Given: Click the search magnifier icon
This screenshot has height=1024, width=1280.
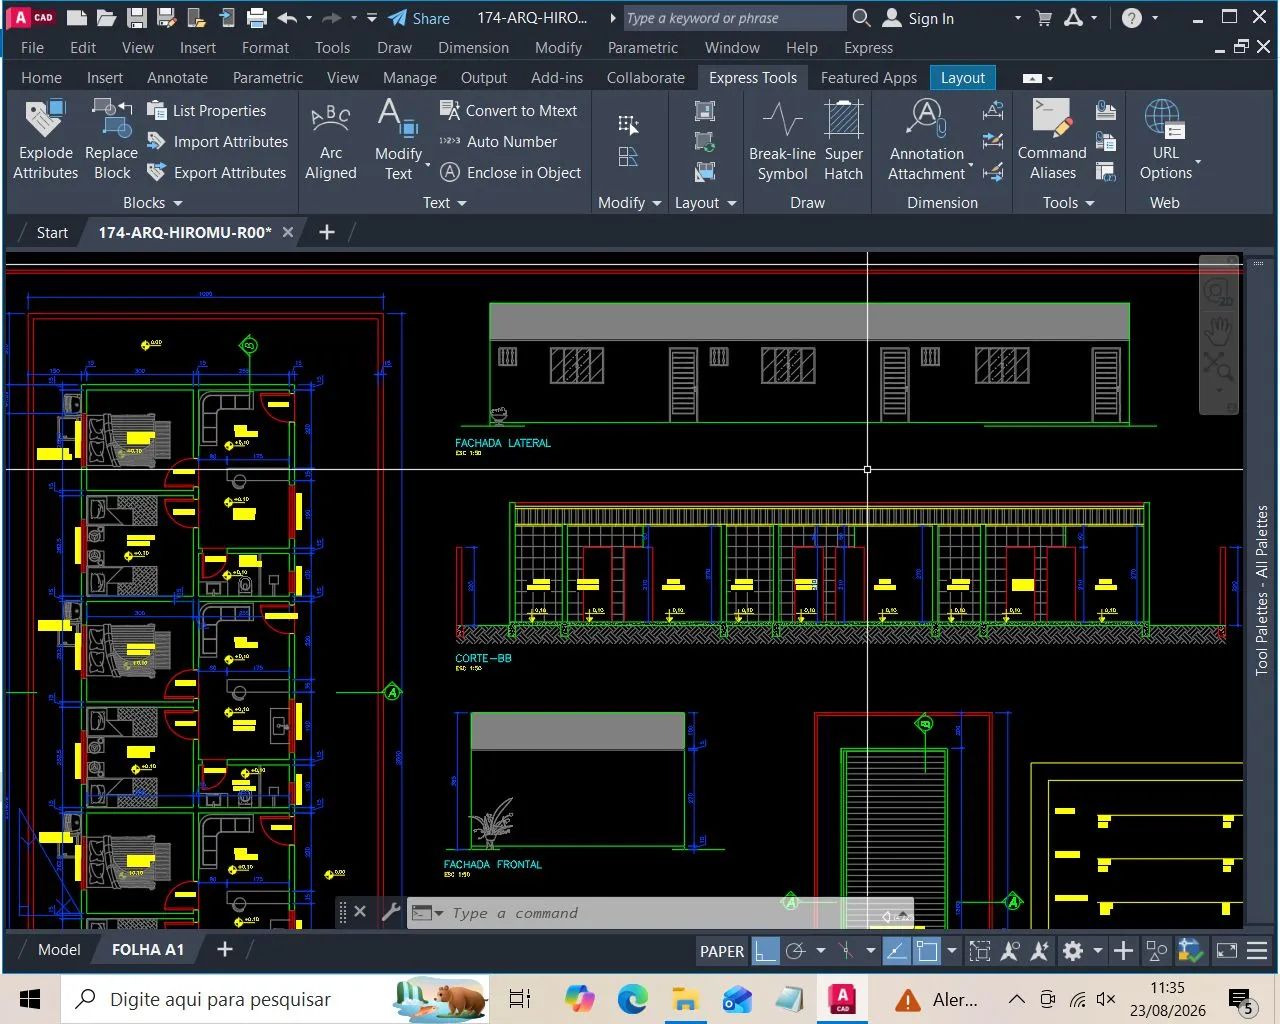Looking at the screenshot, I should [861, 18].
